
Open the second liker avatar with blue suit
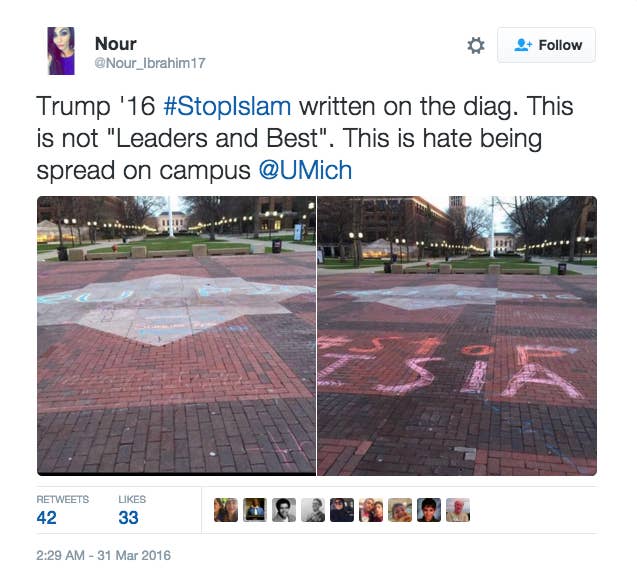click(x=255, y=510)
